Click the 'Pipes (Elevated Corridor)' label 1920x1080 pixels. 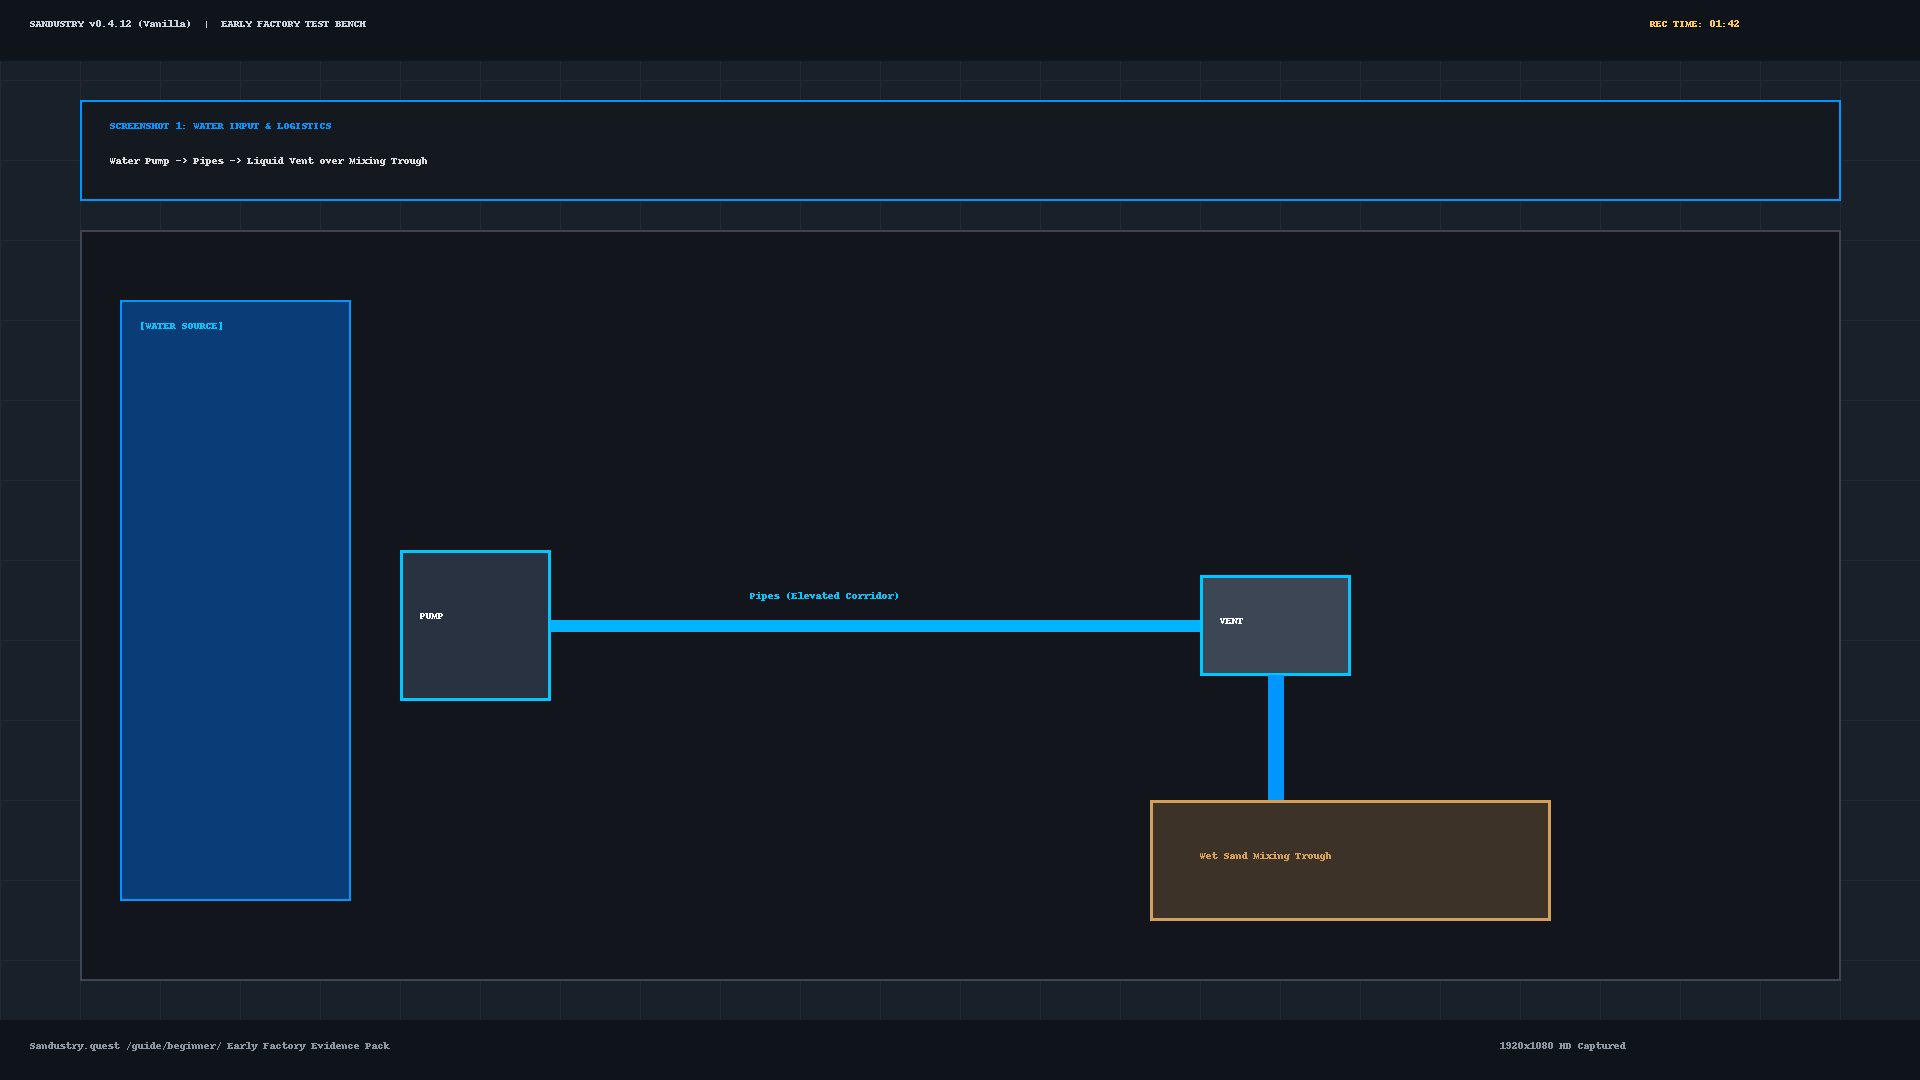824,596
